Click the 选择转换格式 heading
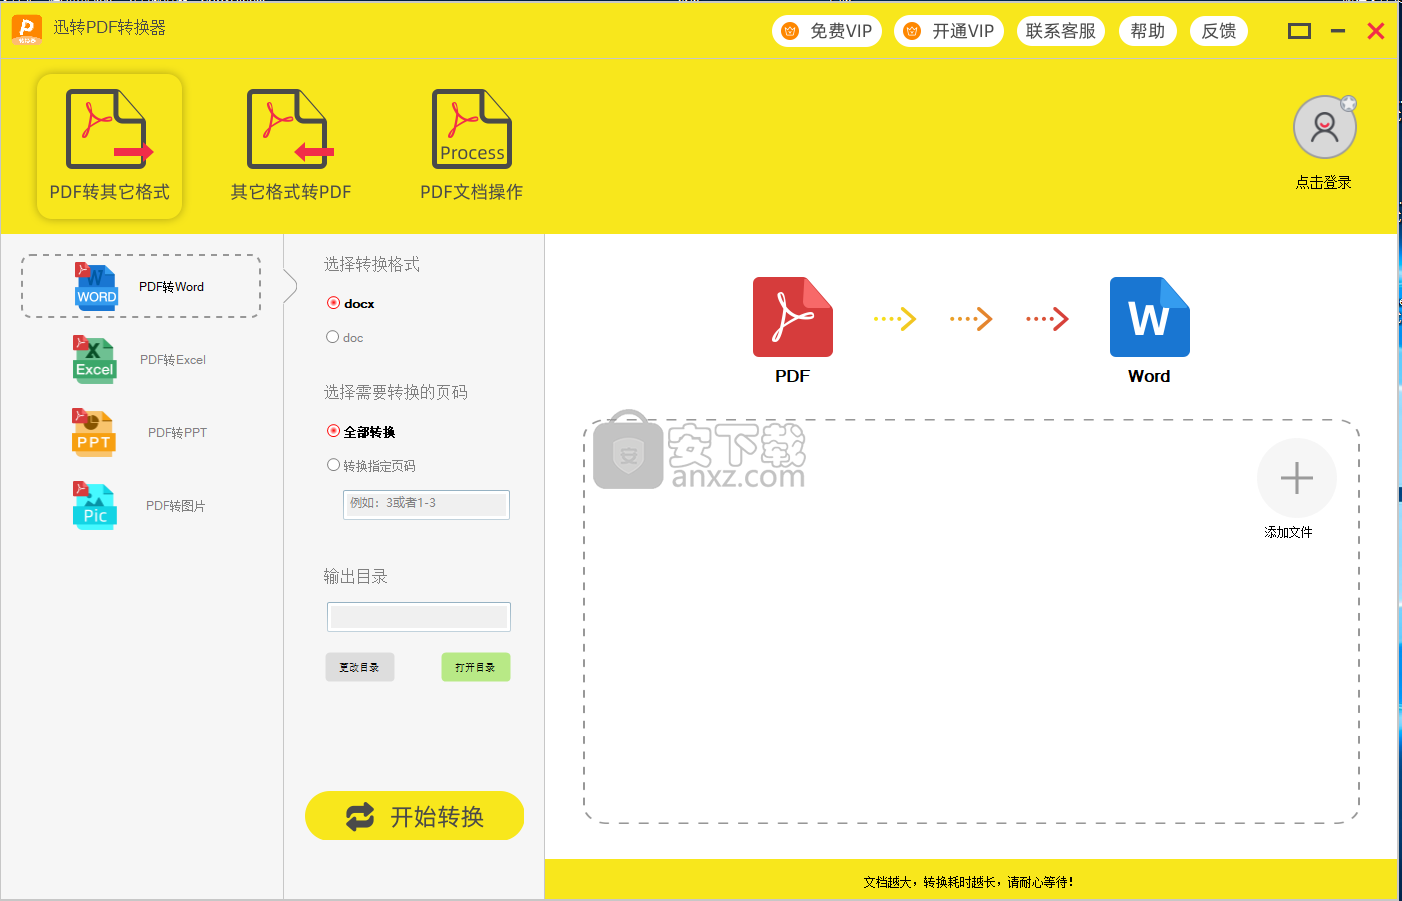 pyautogui.click(x=372, y=264)
